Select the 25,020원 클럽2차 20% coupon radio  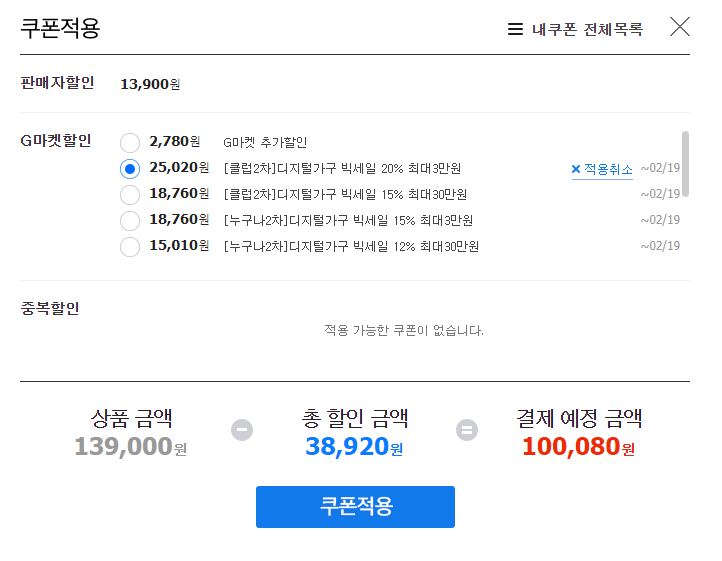pos(130,169)
